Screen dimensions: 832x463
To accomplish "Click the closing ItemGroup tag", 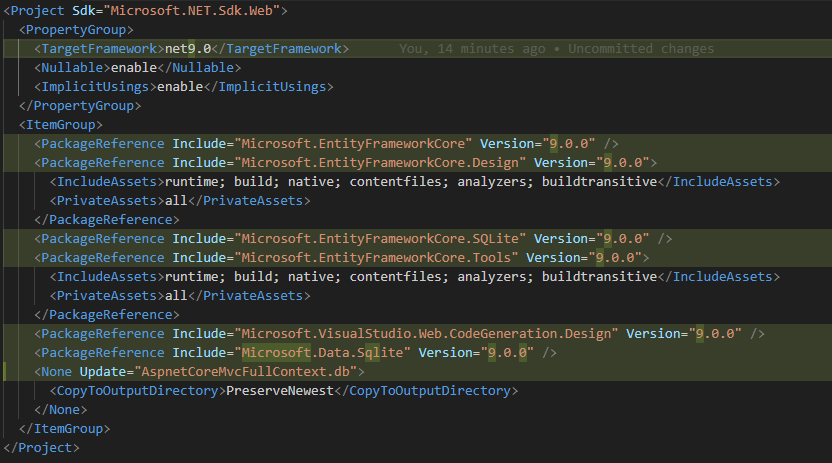I will click(65, 429).
